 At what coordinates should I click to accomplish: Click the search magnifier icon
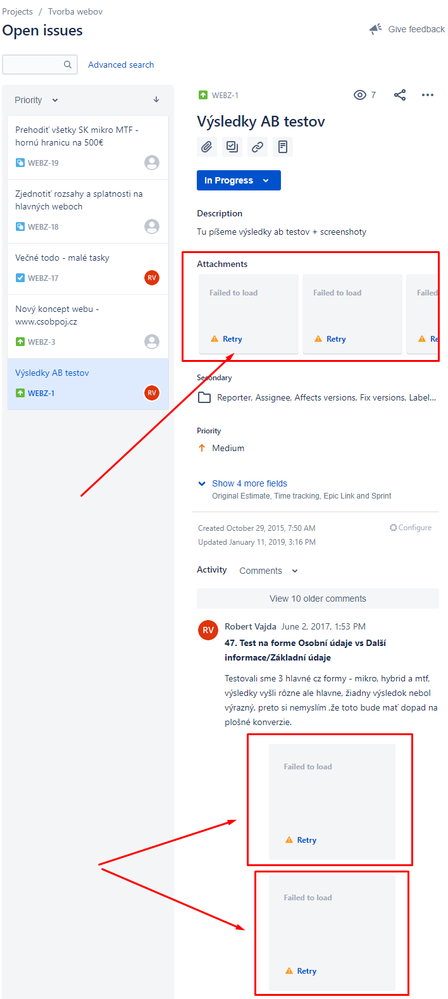click(68, 64)
